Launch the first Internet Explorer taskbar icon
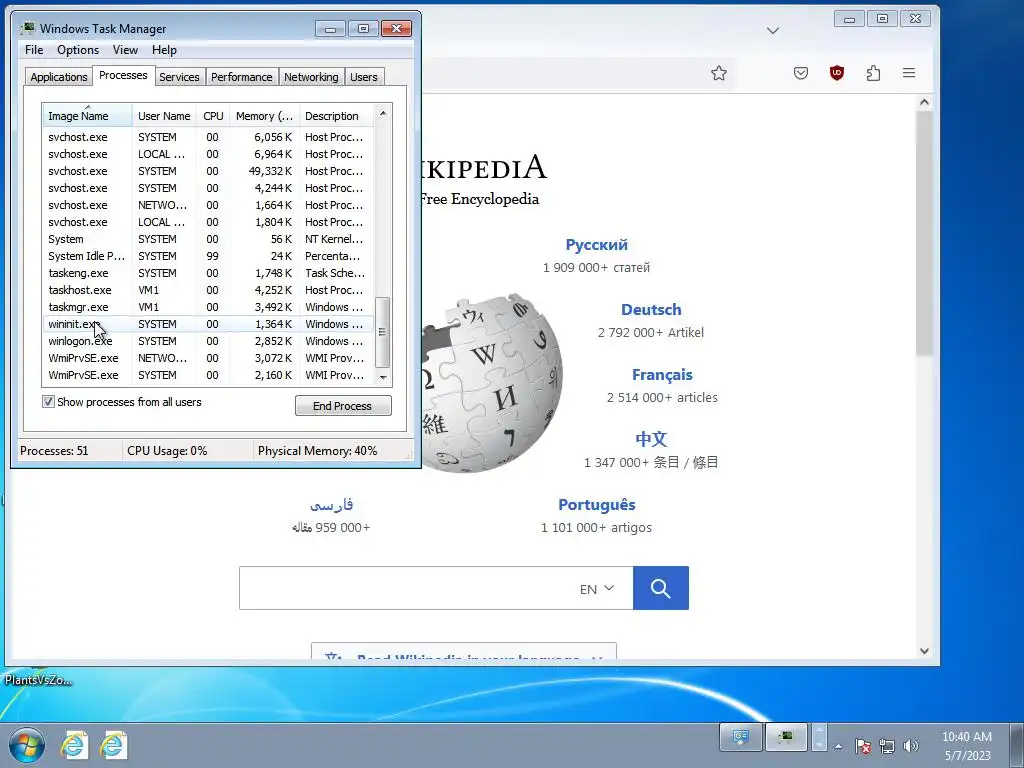Image resolution: width=1024 pixels, height=768 pixels. coord(74,745)
